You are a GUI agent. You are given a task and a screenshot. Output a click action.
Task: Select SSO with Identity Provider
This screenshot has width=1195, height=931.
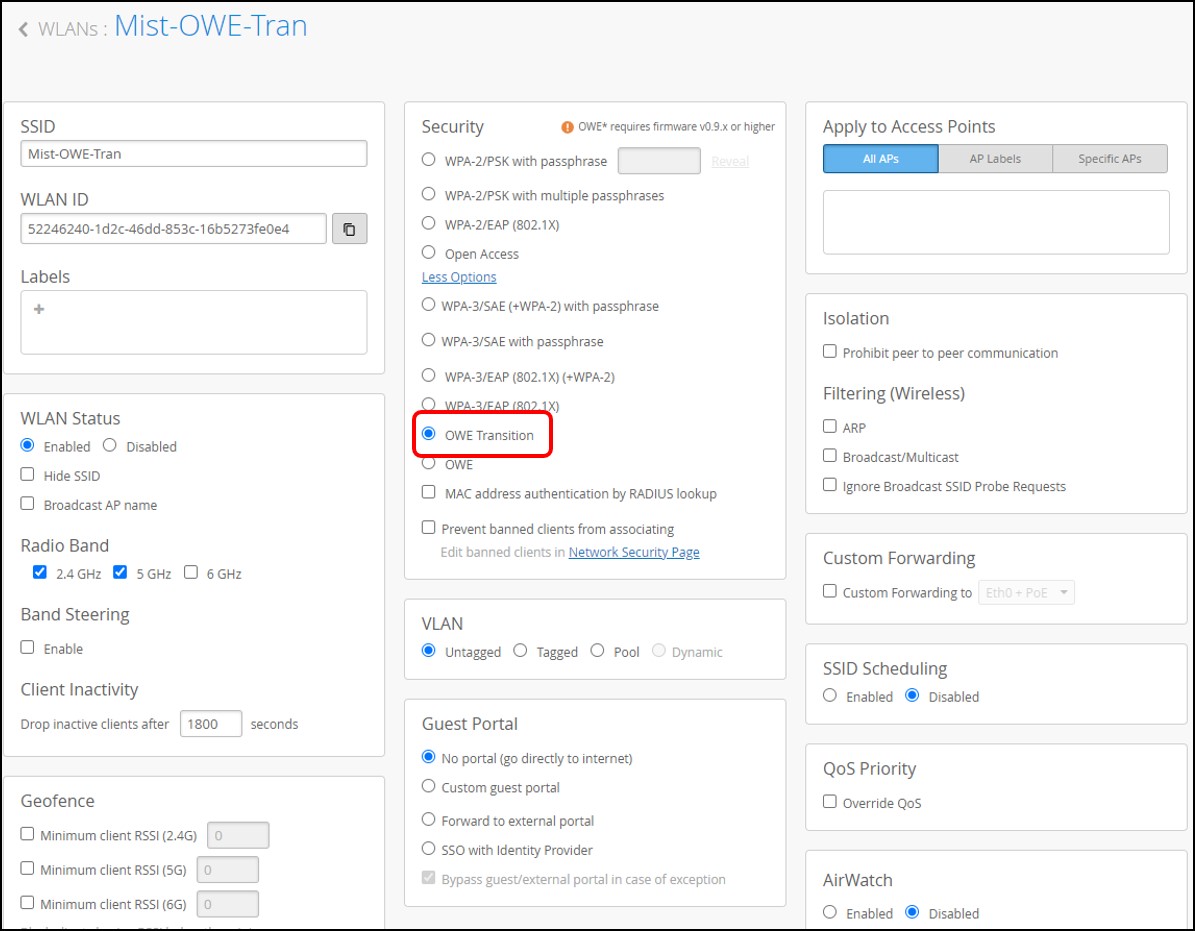pyautogui.click(x=428, y=848)
